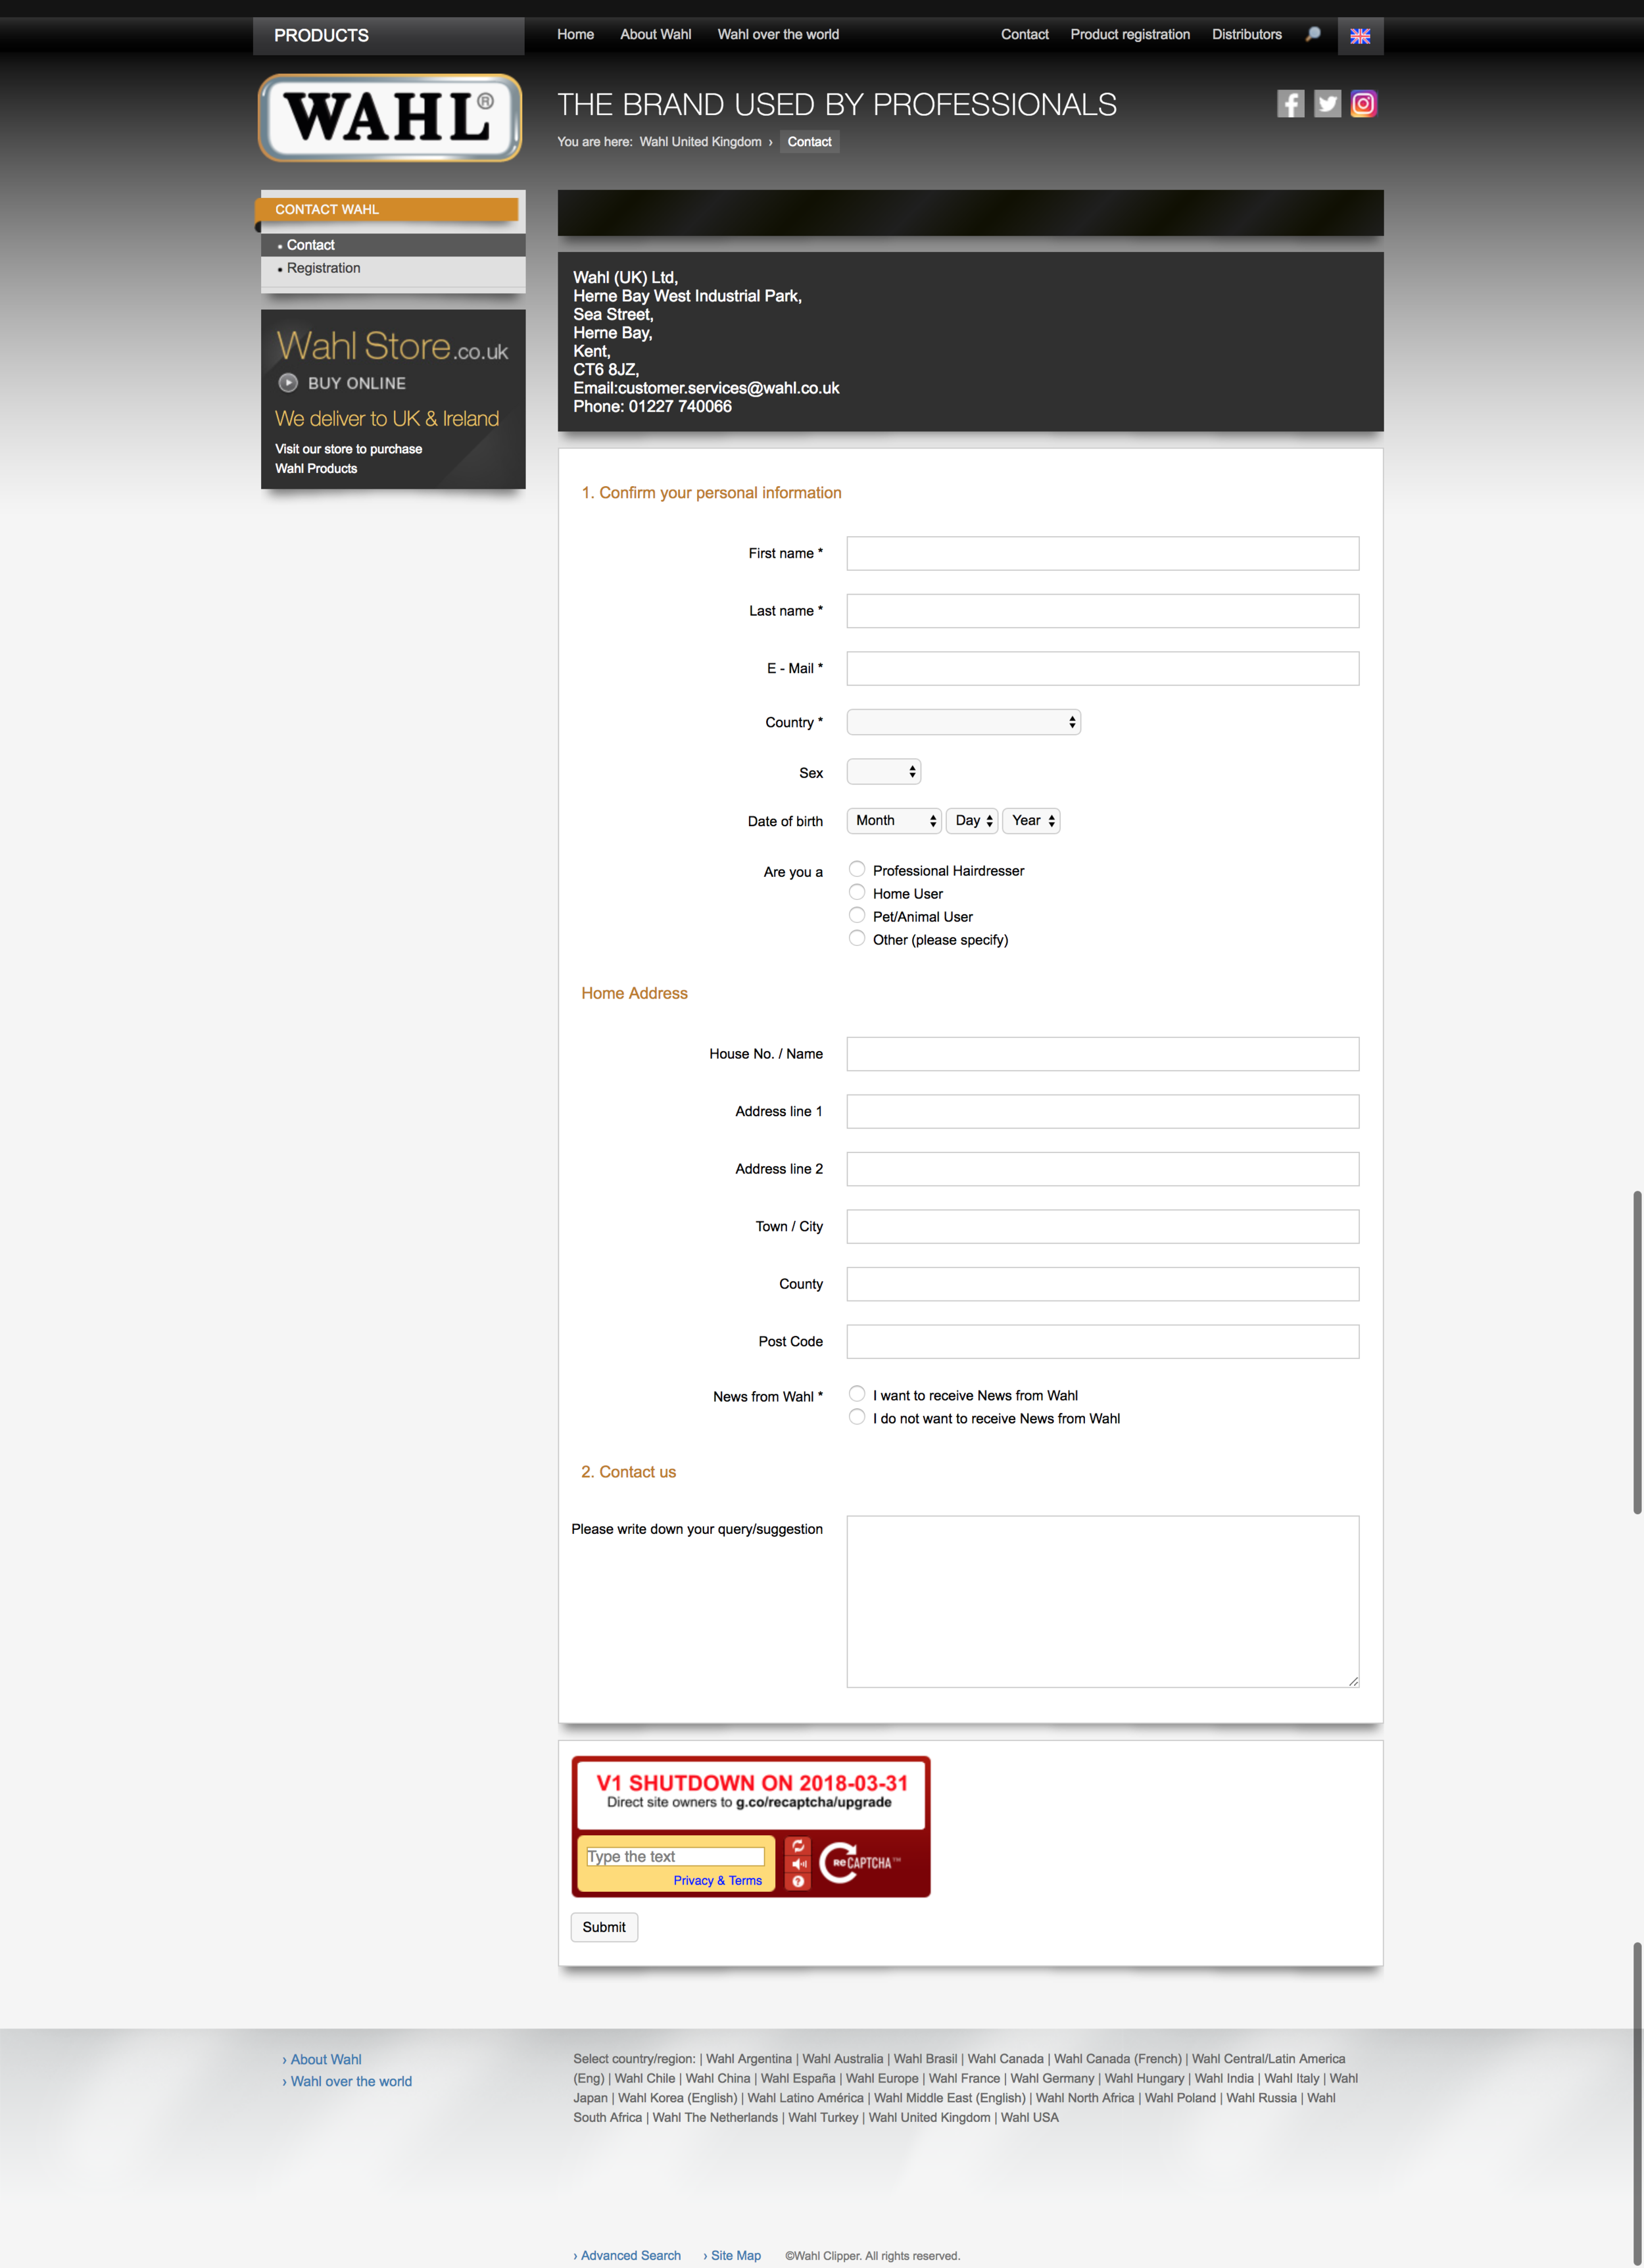Open the Site Map footer link
1644x2268 pixels.
735,2255
